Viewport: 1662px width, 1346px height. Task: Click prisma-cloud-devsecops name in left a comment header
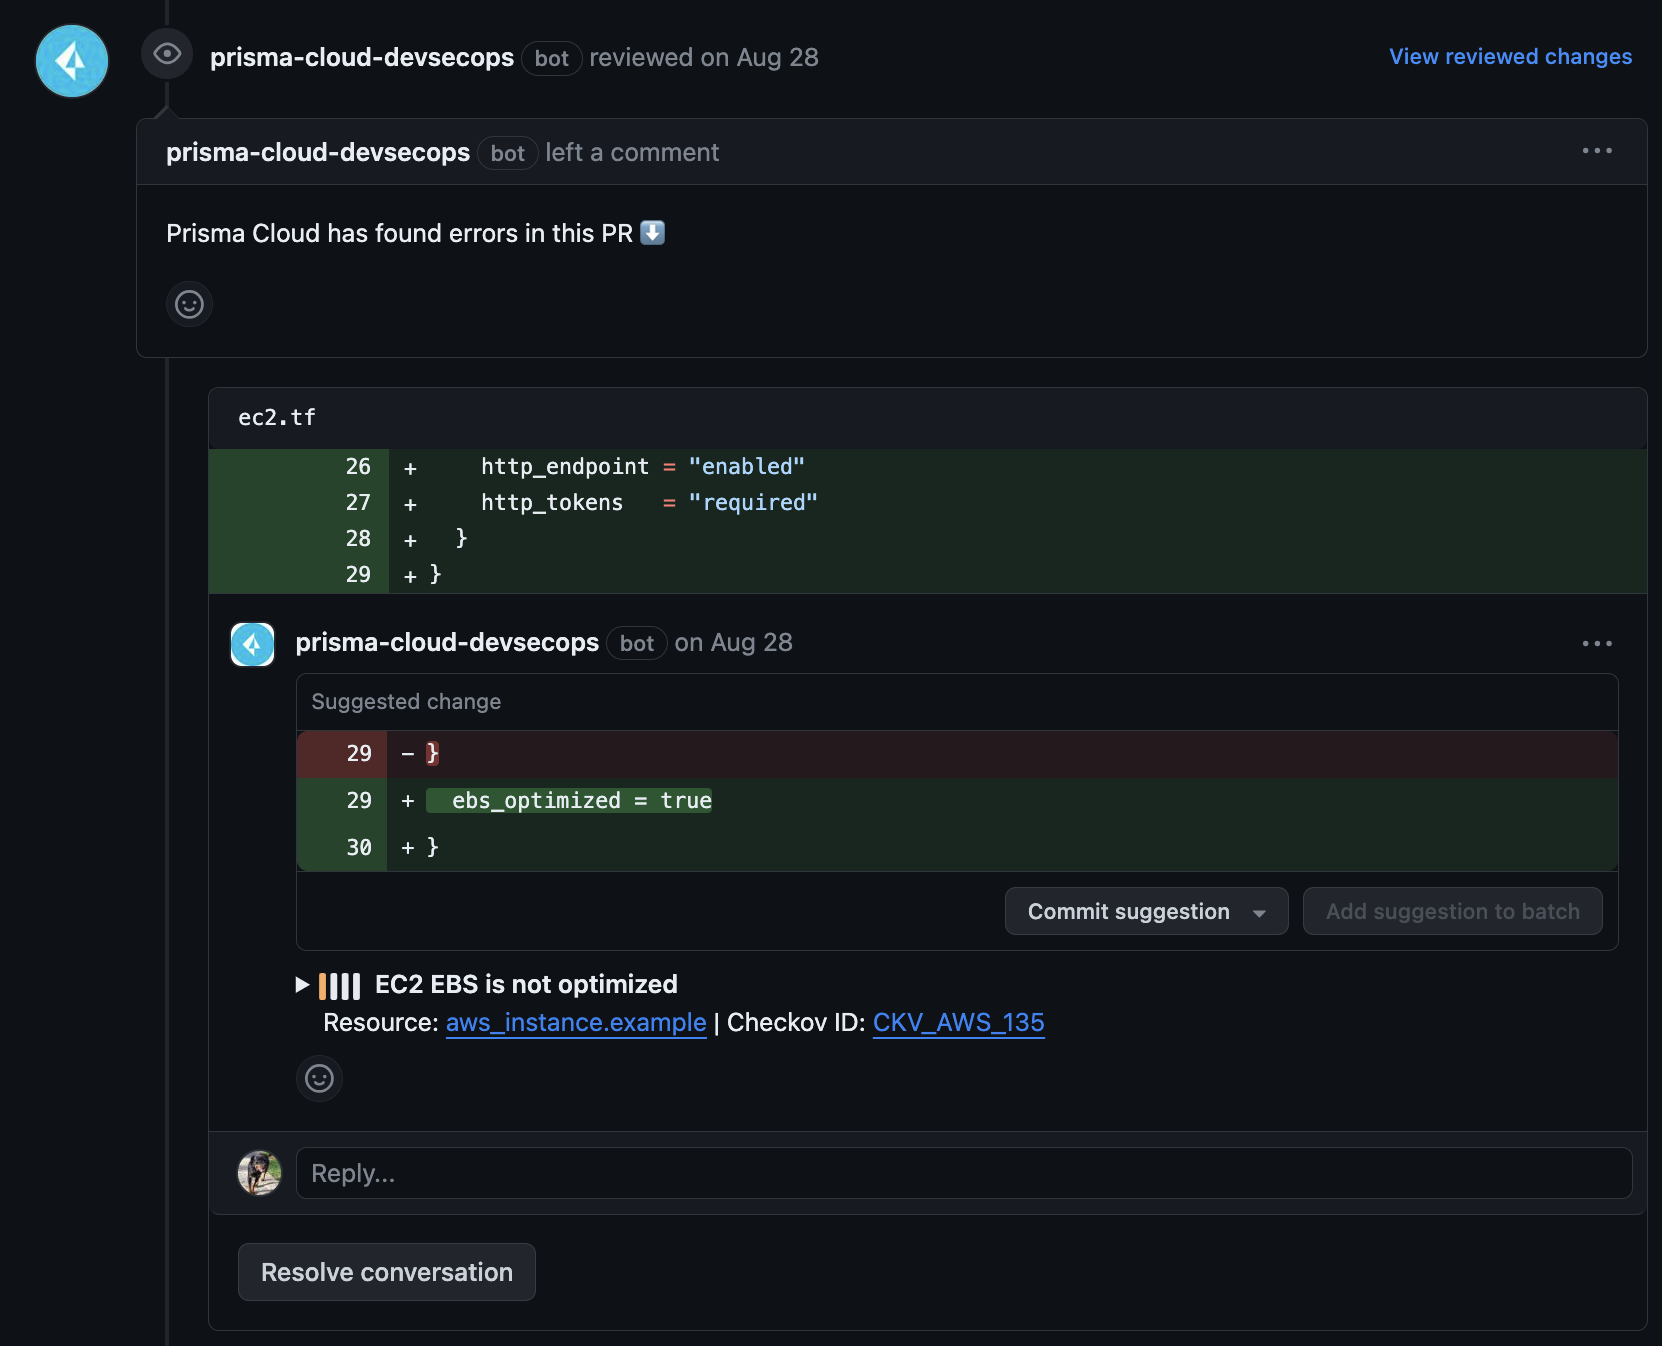pyautogui.click(x=318, y=153)
